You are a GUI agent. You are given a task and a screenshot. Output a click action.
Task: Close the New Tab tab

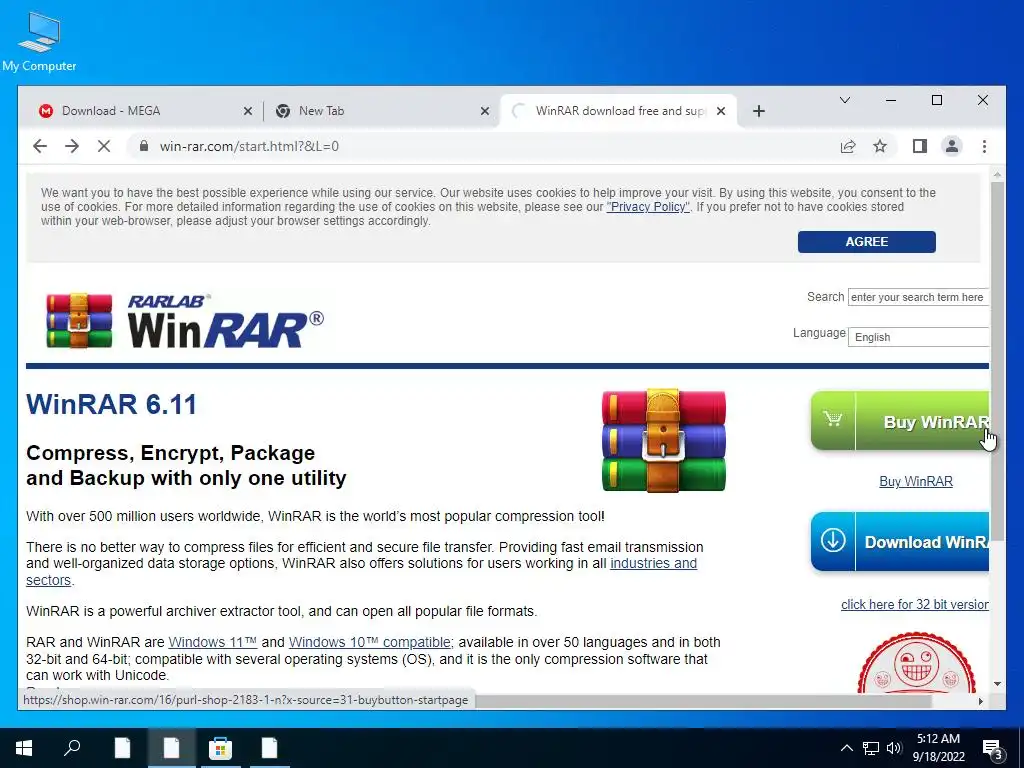point(485,111)
